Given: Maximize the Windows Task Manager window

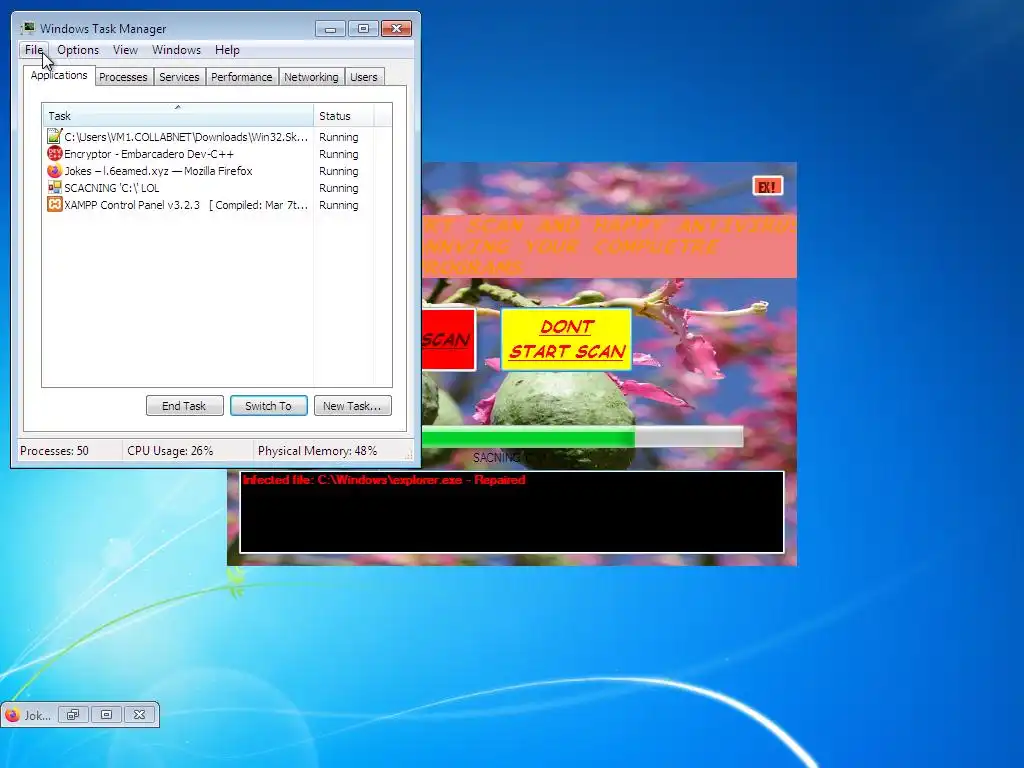Looking at the screenshot, I should tap(363, 29).
